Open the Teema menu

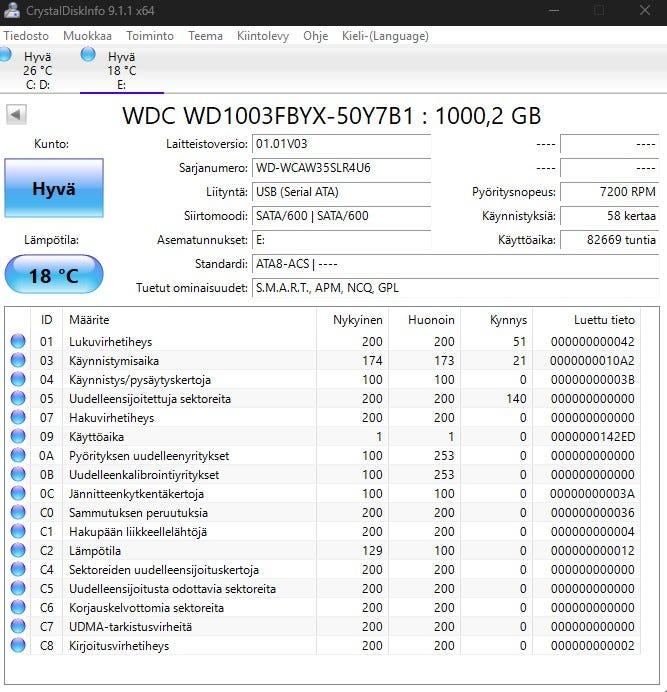(205, 36)
